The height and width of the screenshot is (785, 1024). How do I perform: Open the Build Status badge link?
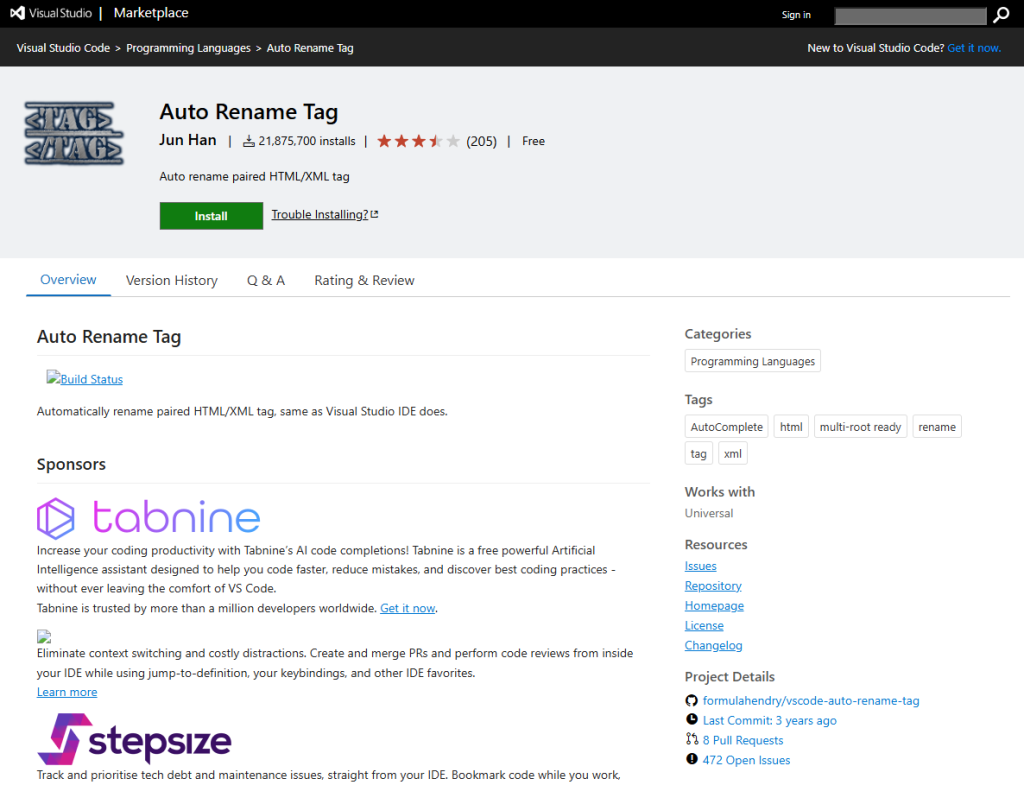tap(84, 379)
